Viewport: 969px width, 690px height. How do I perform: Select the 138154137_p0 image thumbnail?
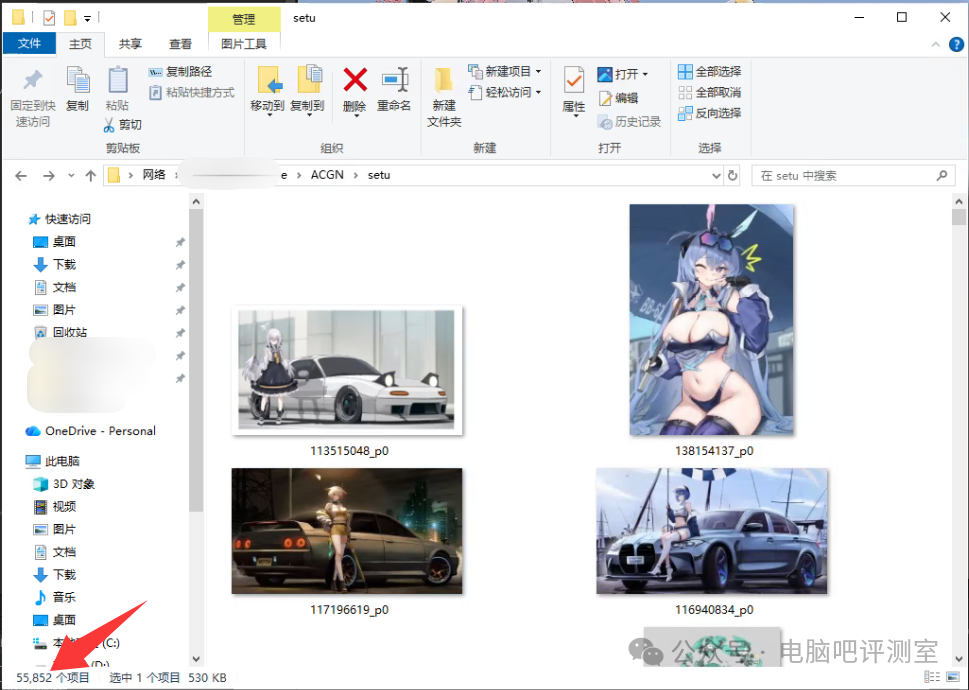(711, 320)
